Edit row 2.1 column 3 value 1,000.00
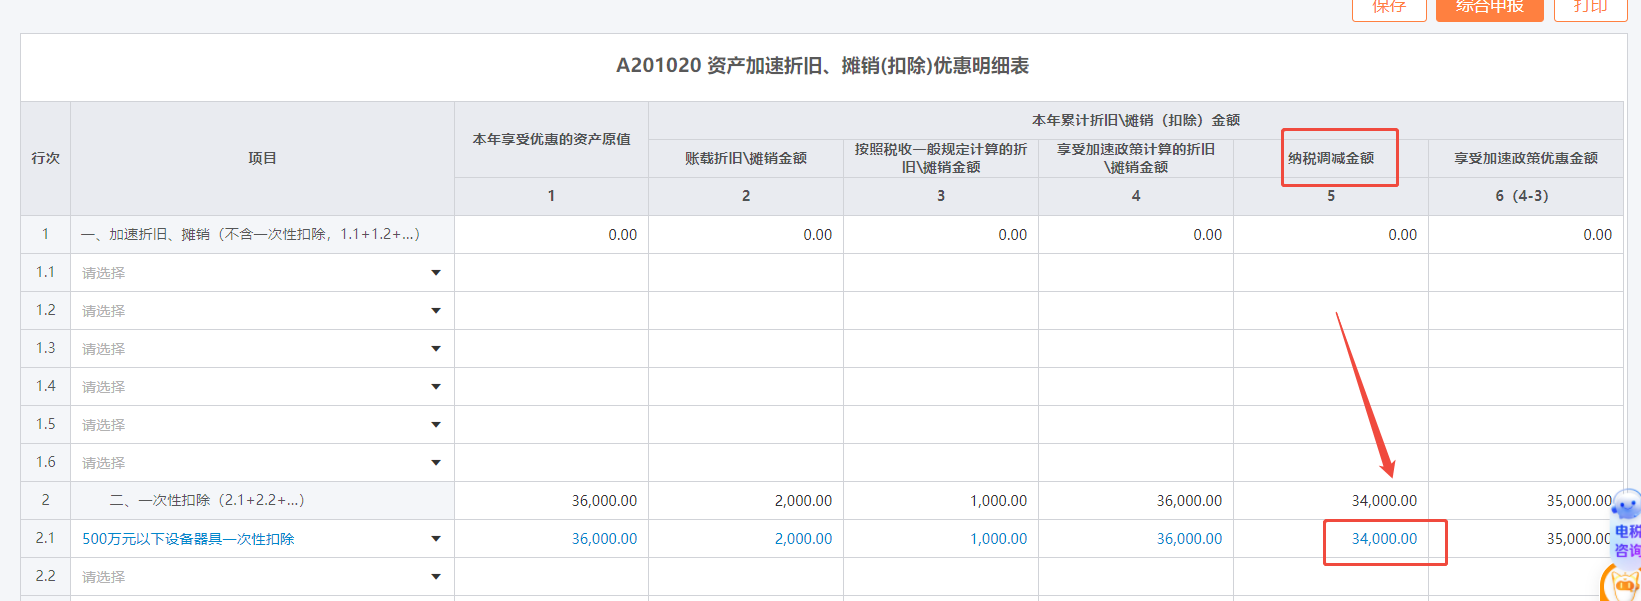 click(x=998, y=539)
